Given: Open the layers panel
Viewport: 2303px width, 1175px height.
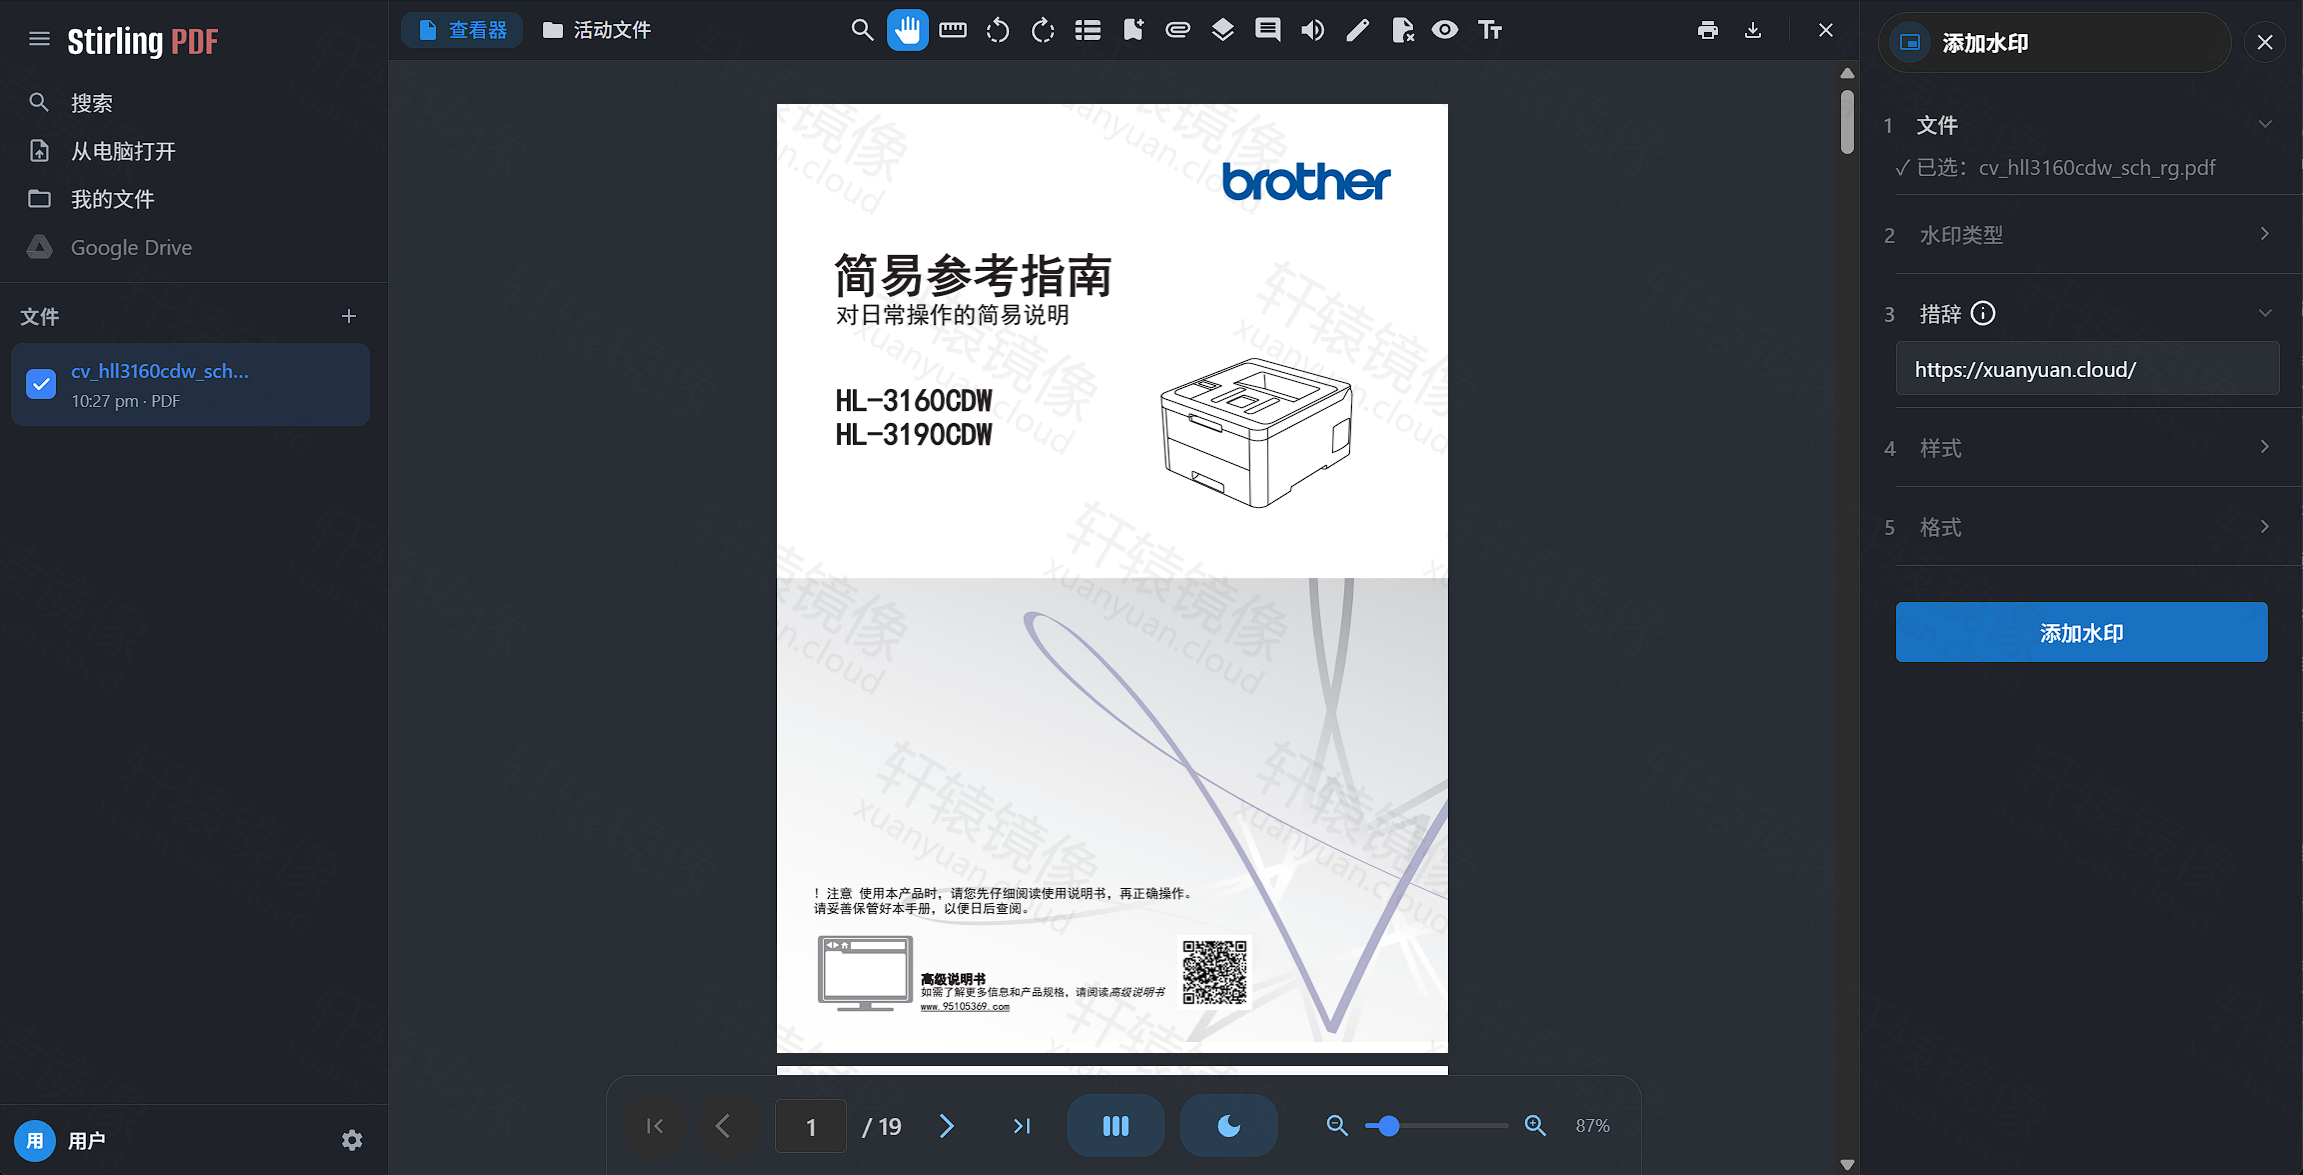Looking at the screenshot, I should tap(1222, 30).
